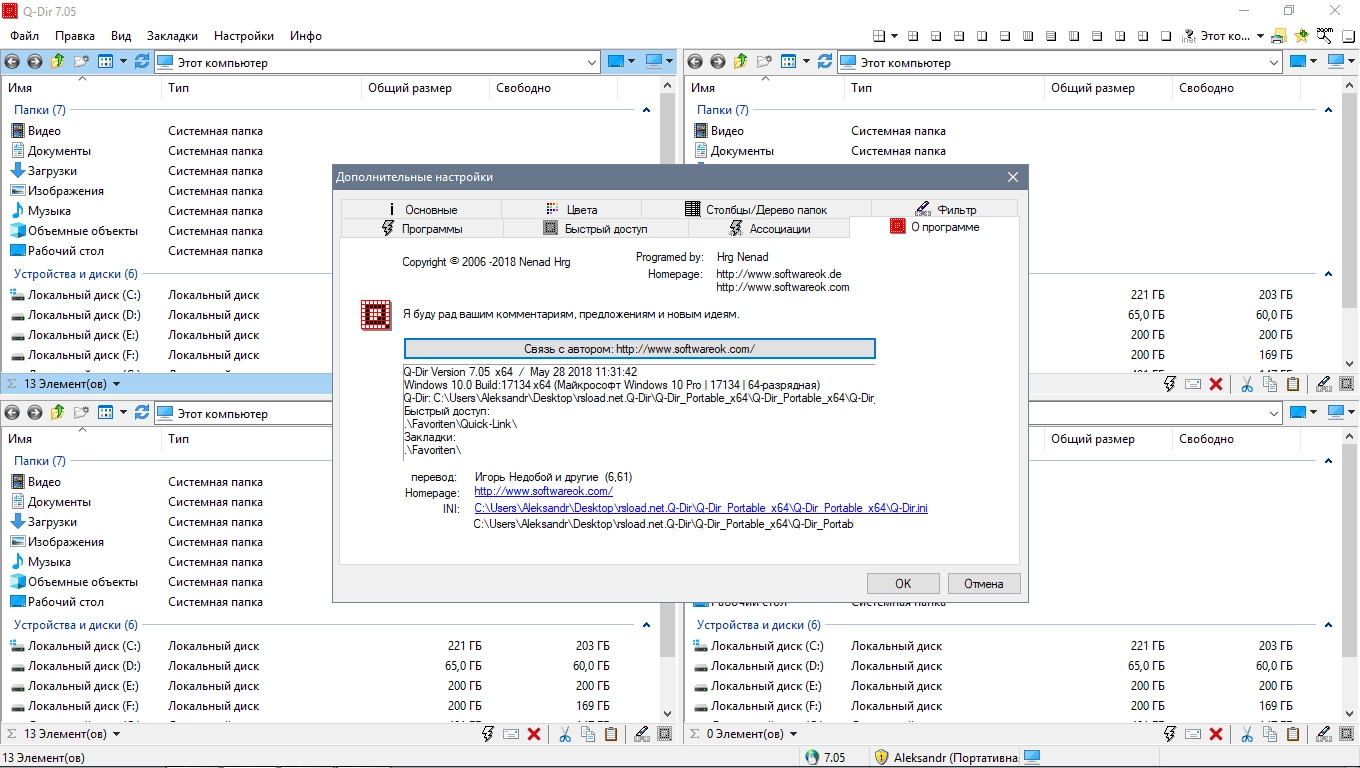Go up one folder in top-left pane

pos(57,62)
